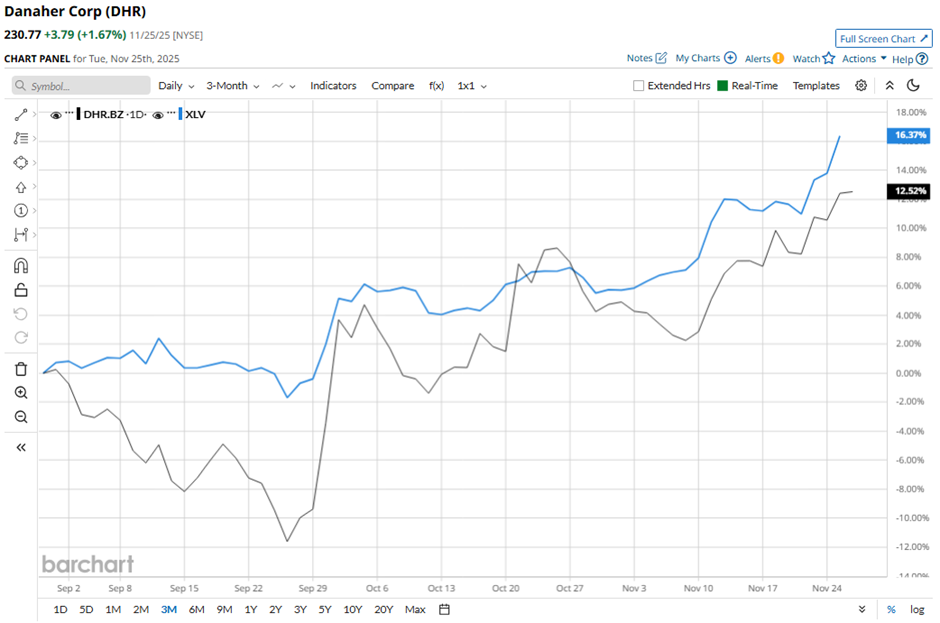Zoom out of the chart
940x623 pixels.
click(21, 417)
